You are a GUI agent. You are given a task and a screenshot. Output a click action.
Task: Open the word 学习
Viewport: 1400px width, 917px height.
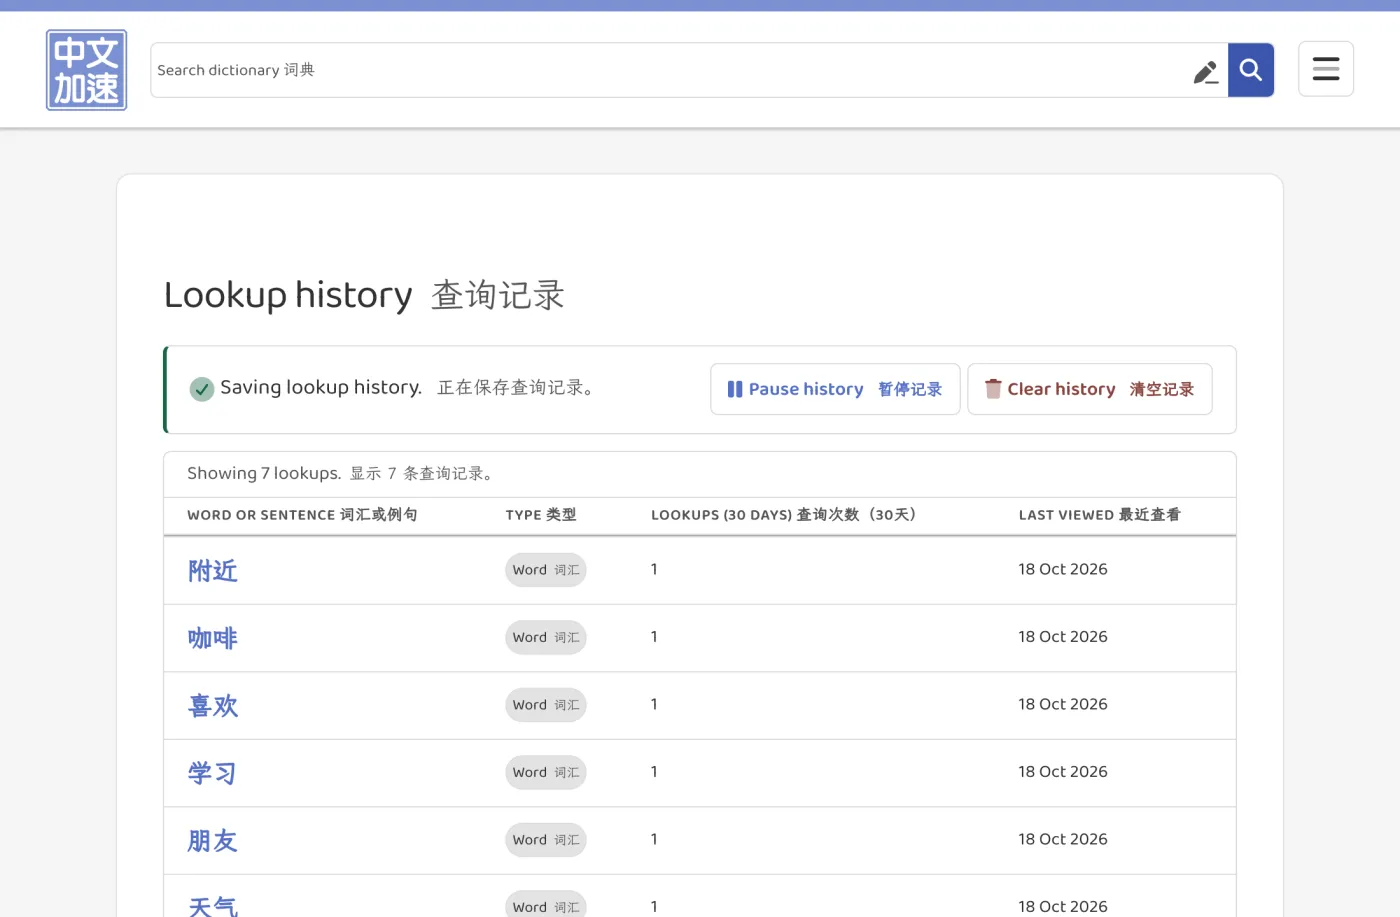(x=213, y=773)
